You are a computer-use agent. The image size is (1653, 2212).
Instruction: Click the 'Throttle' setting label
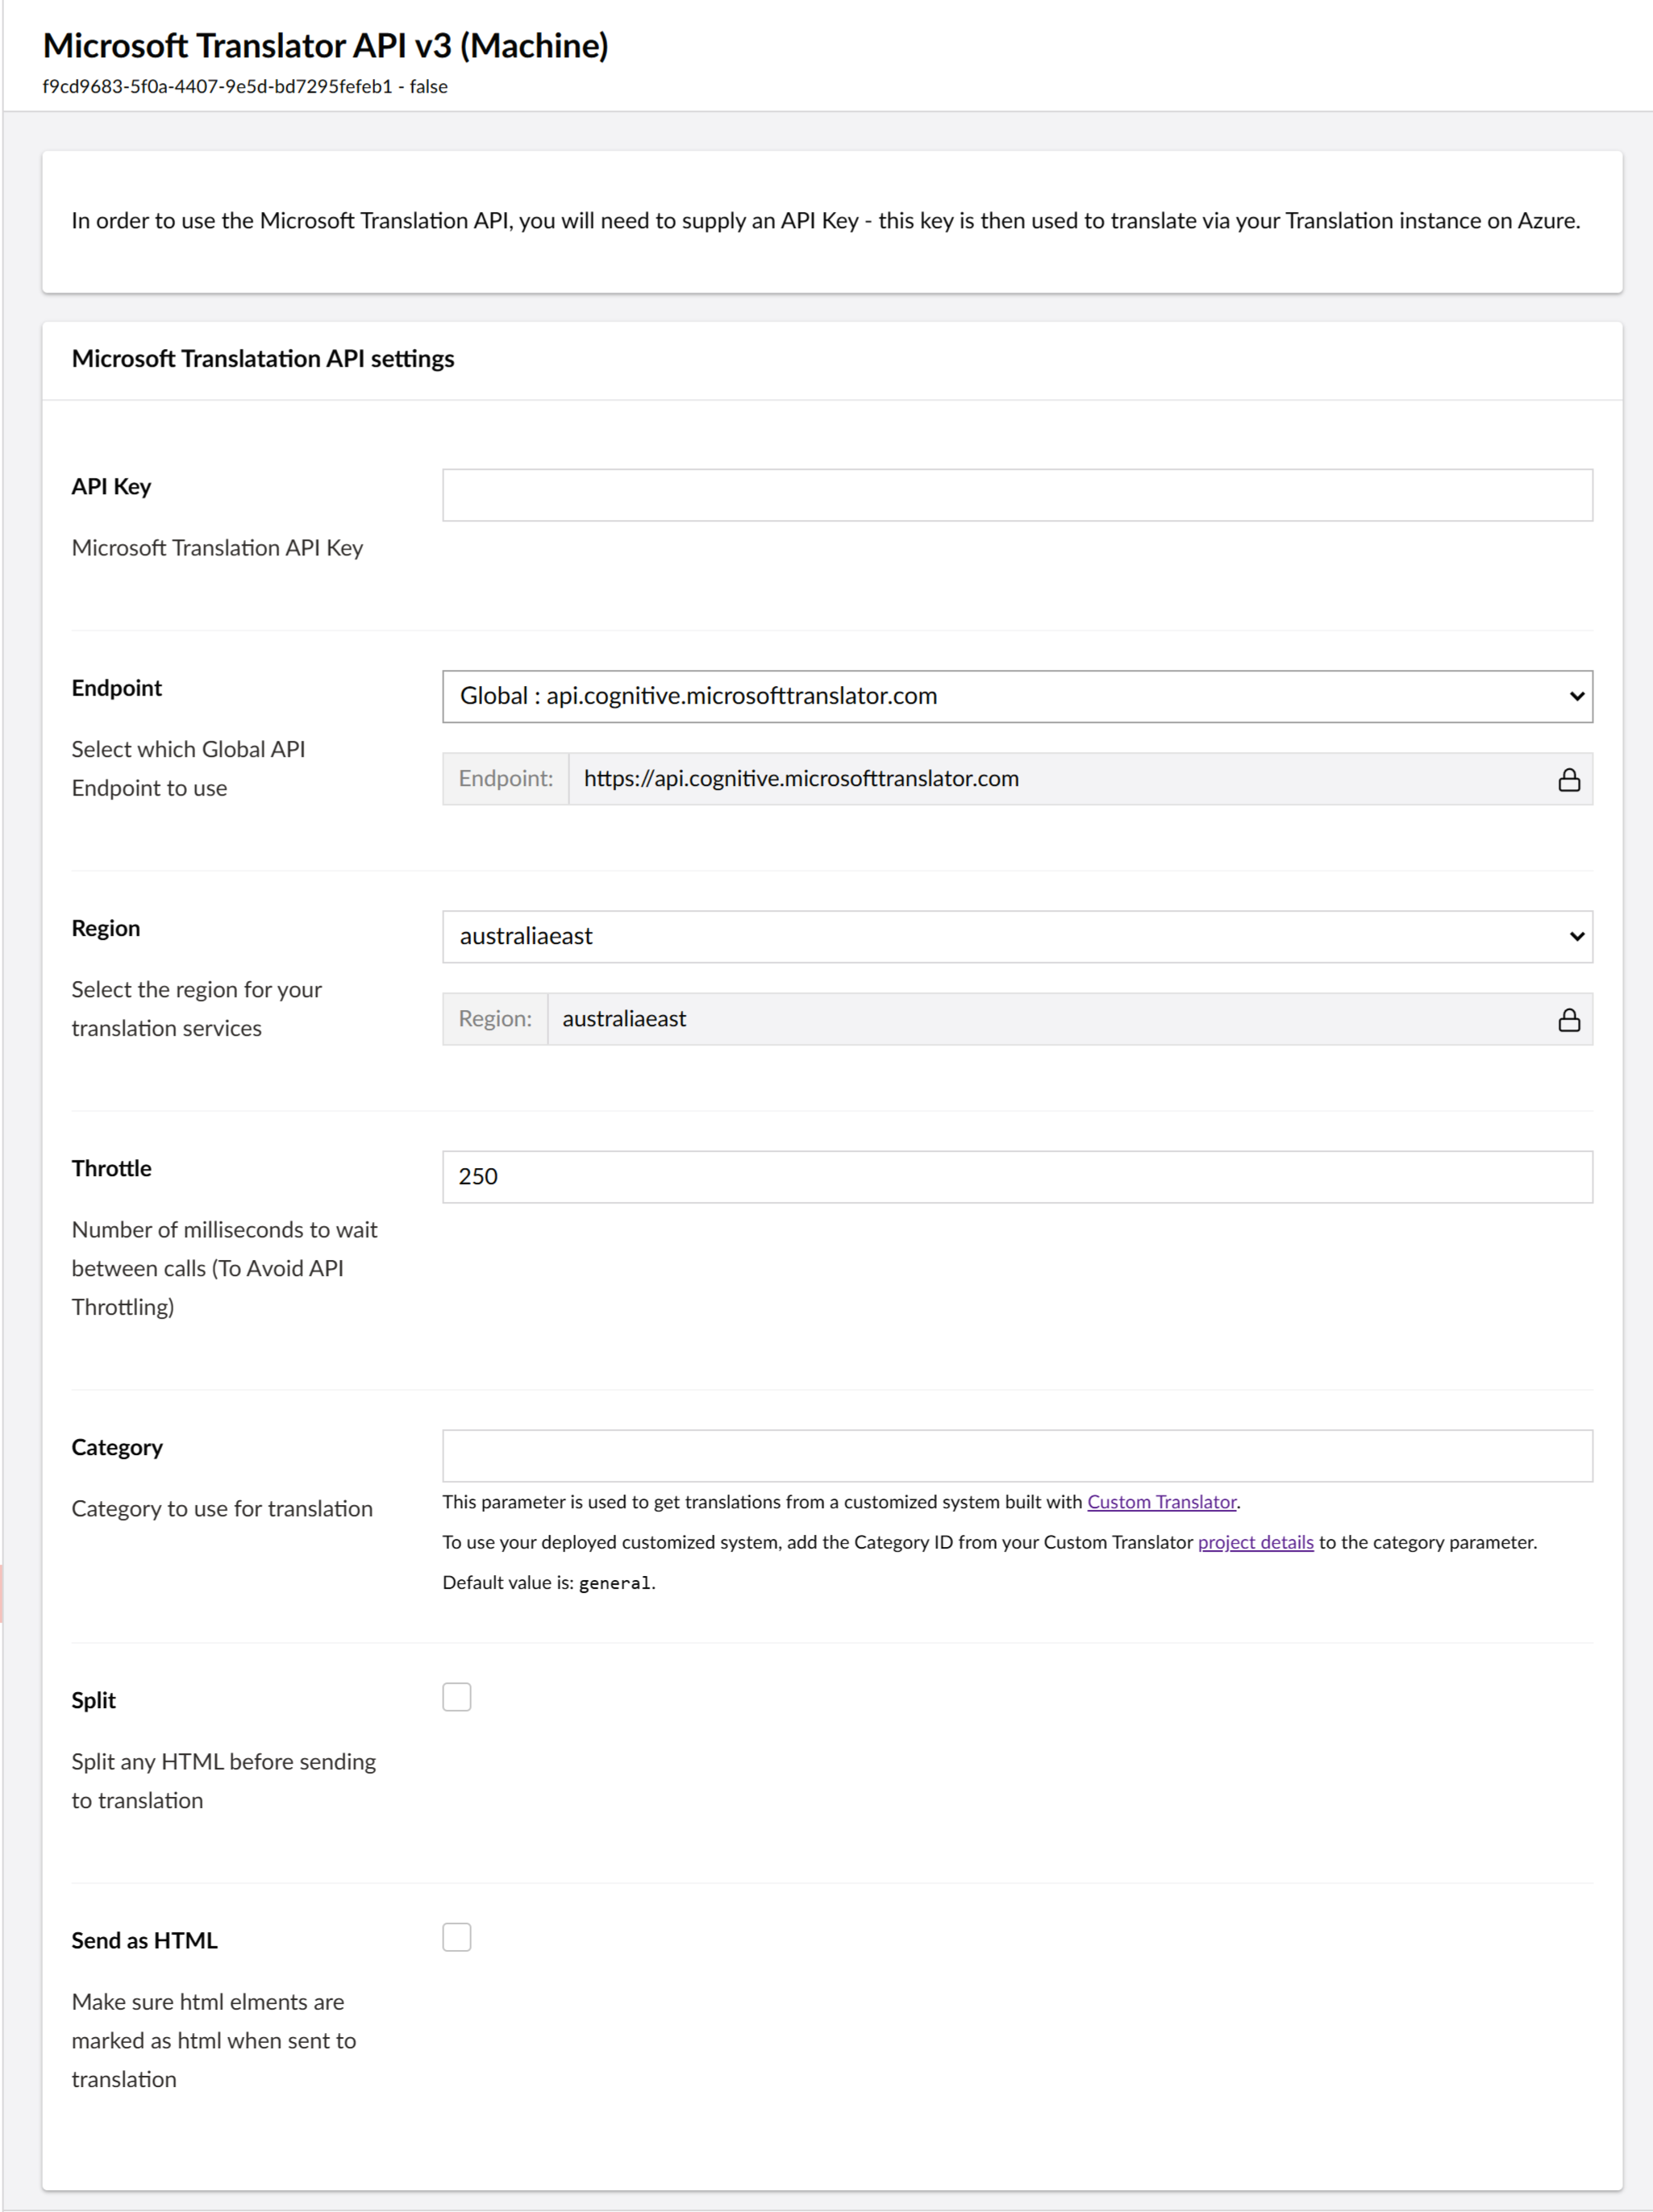click(111, 1168)
